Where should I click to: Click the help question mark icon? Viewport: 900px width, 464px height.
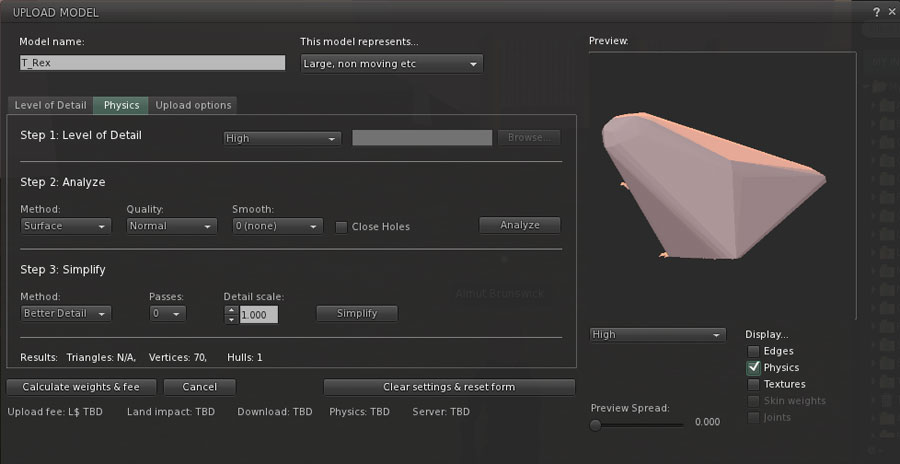(x=876, y=11)
